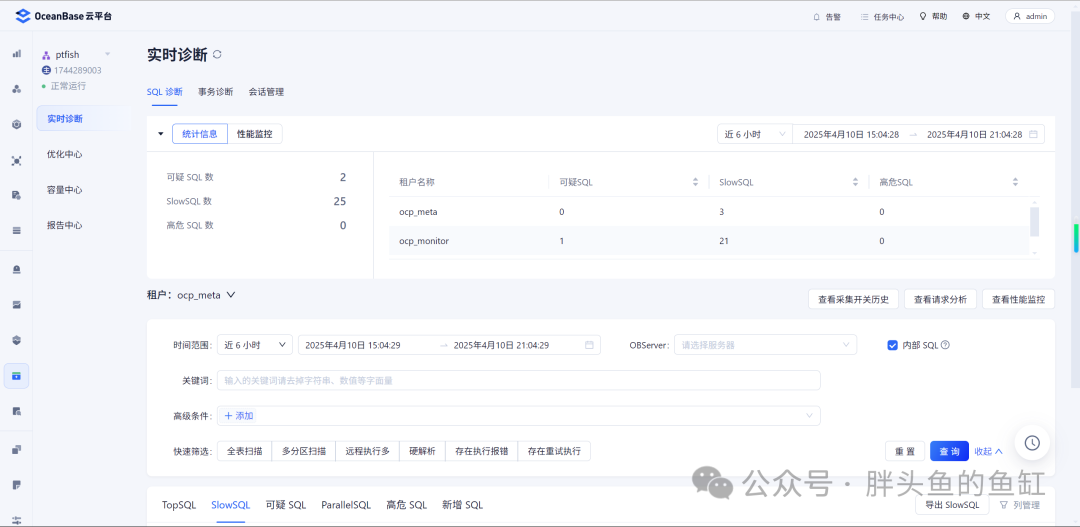Select the 性能监控 view toggle
This screenshot has height=527, width=1080.
255,134
